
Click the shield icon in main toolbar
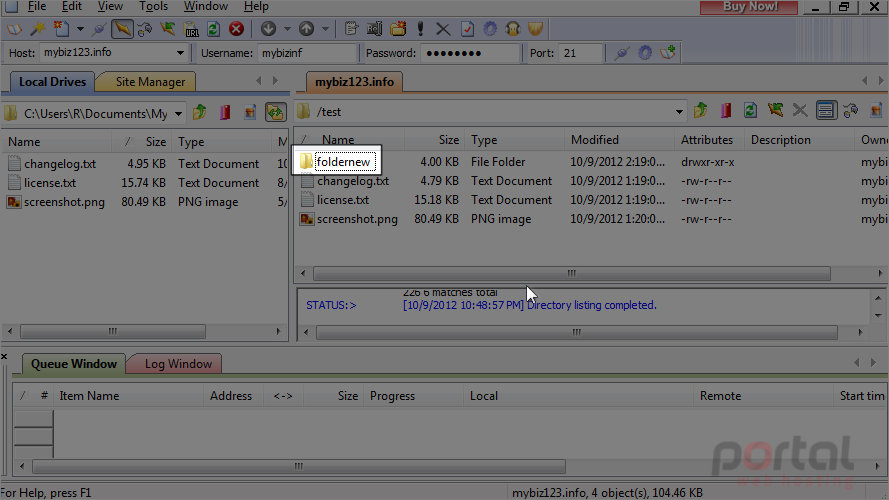[x=535, y=29]
